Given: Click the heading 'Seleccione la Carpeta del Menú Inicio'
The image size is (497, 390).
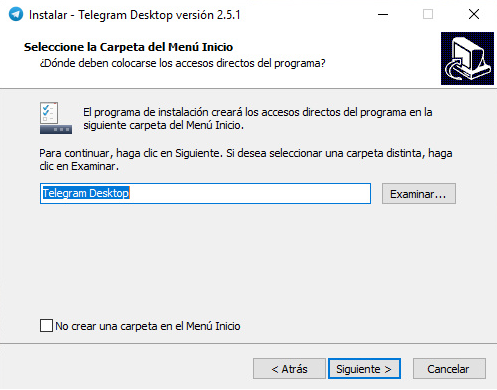Looking at the screenshot, I should point(128,47).
